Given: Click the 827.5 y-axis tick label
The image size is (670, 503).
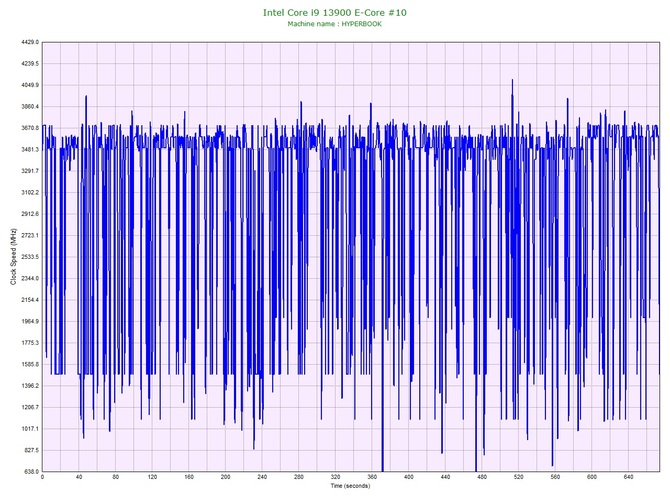Looking at the screenshot, I should point(32,450).
